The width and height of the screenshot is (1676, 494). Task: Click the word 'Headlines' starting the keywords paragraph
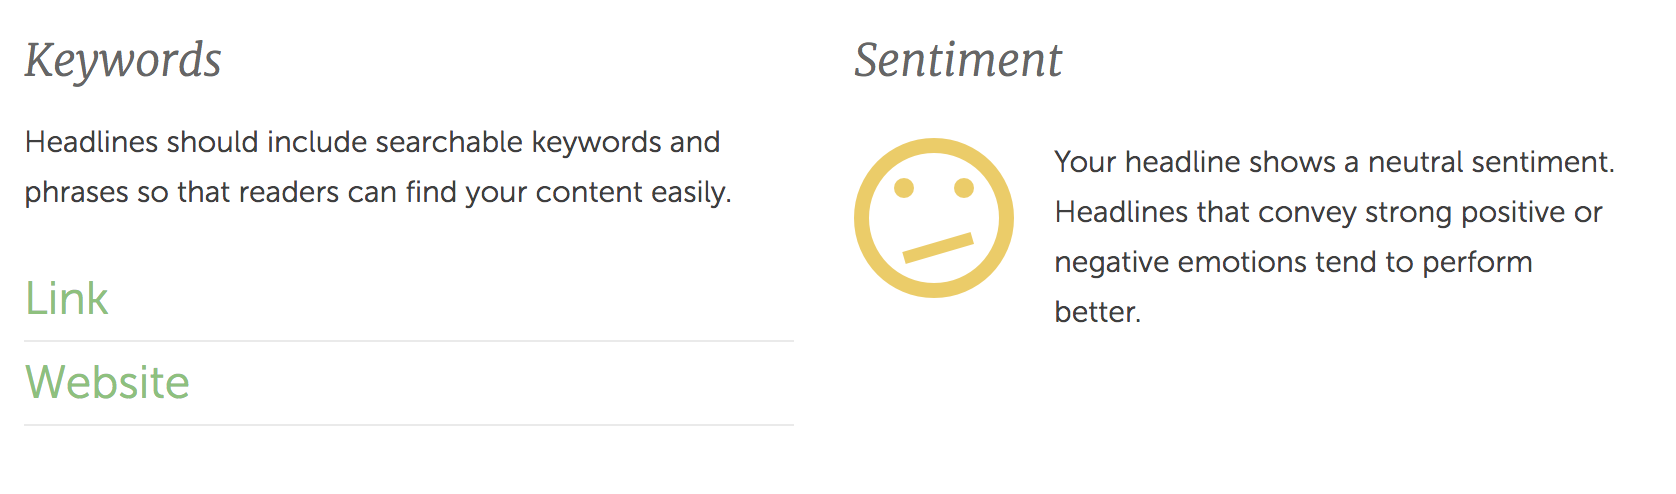pos(92,142)
